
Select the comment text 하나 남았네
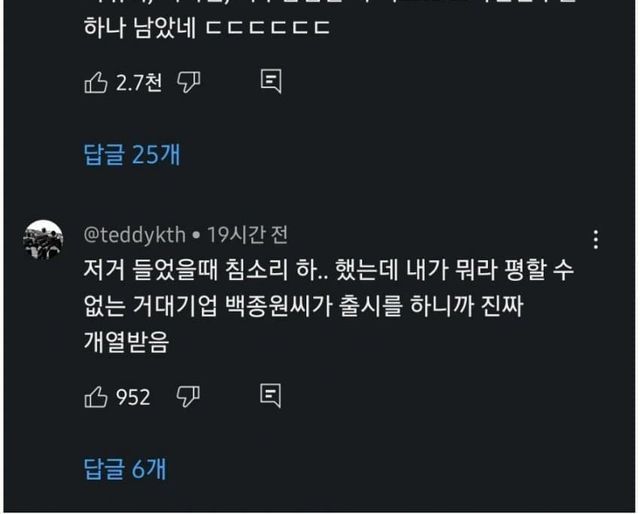click(140, 28)
